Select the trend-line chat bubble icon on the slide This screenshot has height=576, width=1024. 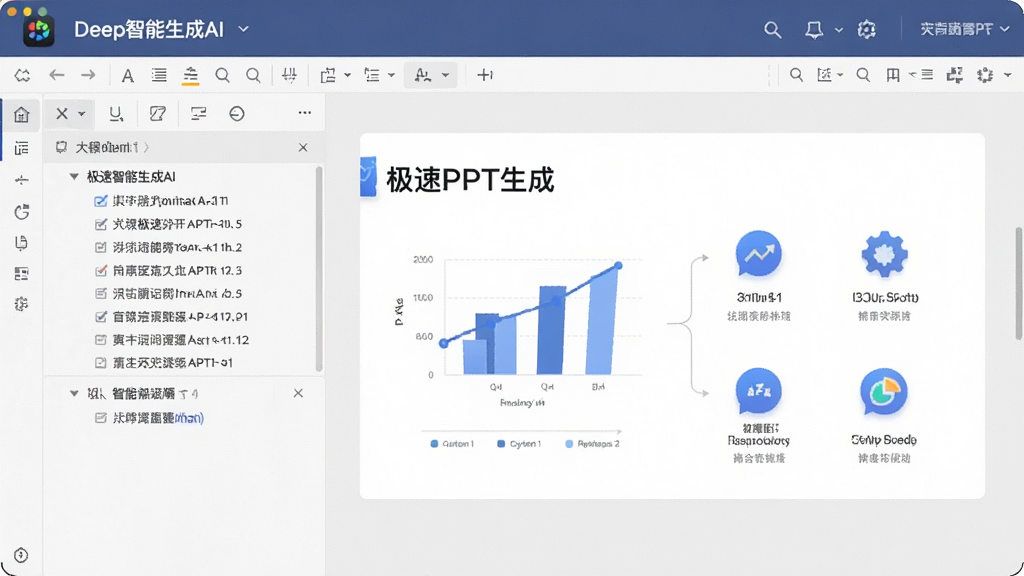(758, 253)
